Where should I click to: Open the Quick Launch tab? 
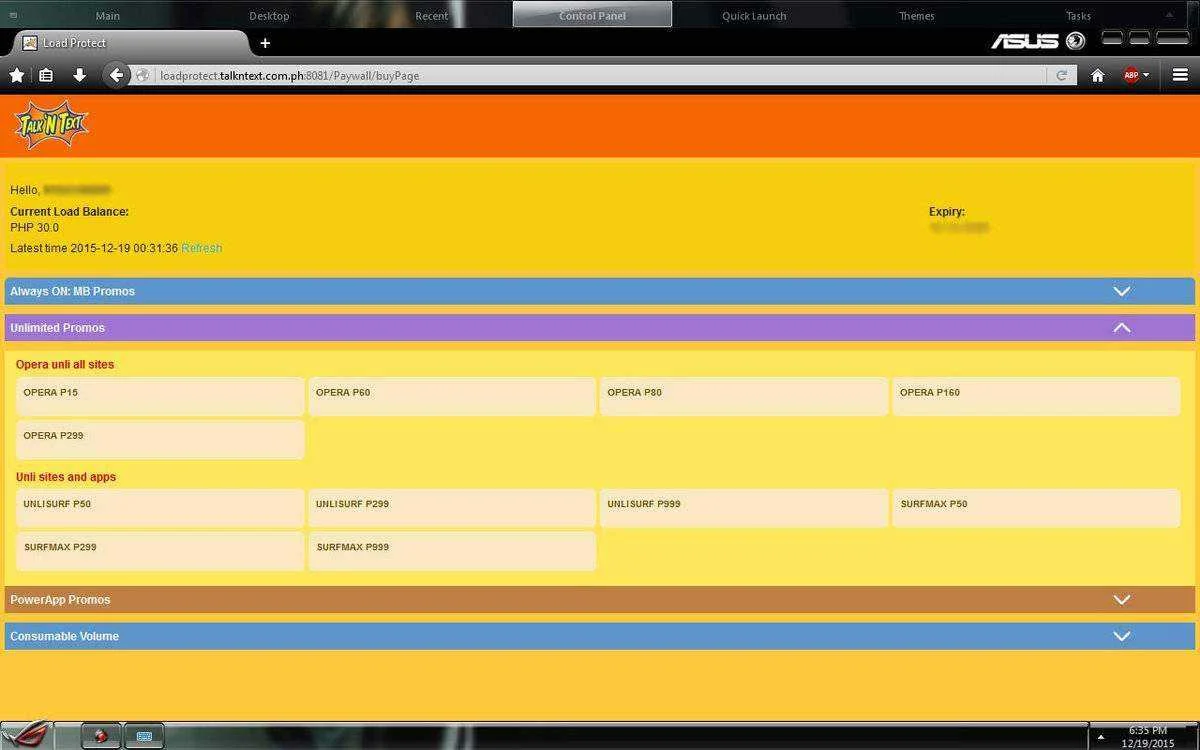[x=754, y=15]
